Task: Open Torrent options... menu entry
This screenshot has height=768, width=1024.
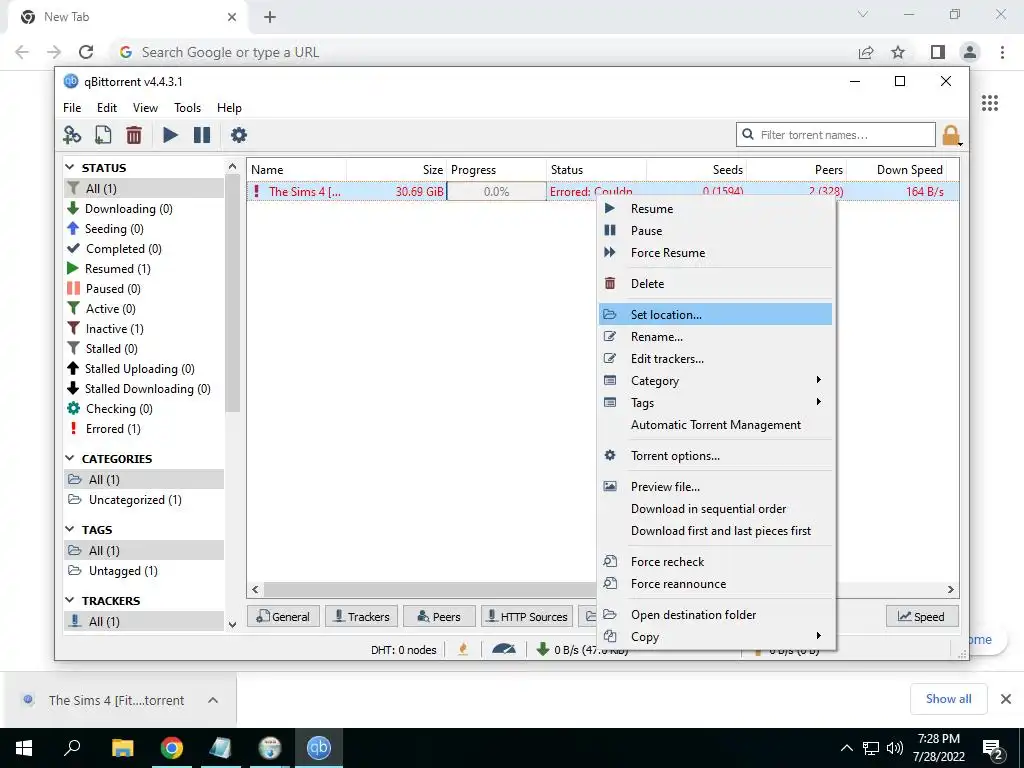Action: 716,456
